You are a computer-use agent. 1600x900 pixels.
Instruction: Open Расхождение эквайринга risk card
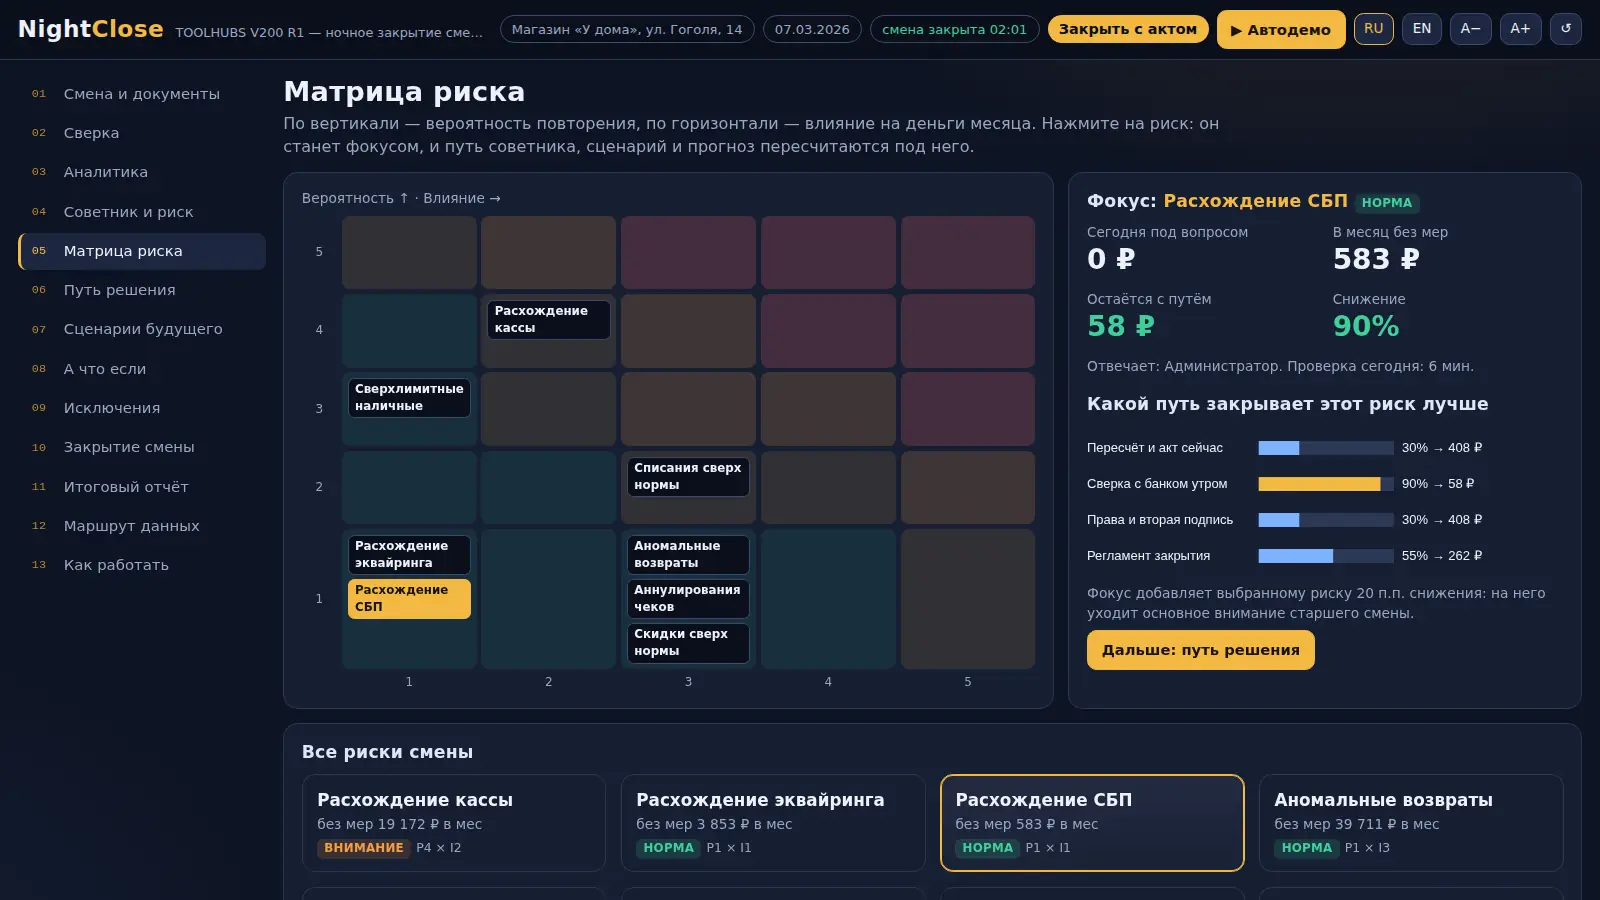[x=773, y=823]
